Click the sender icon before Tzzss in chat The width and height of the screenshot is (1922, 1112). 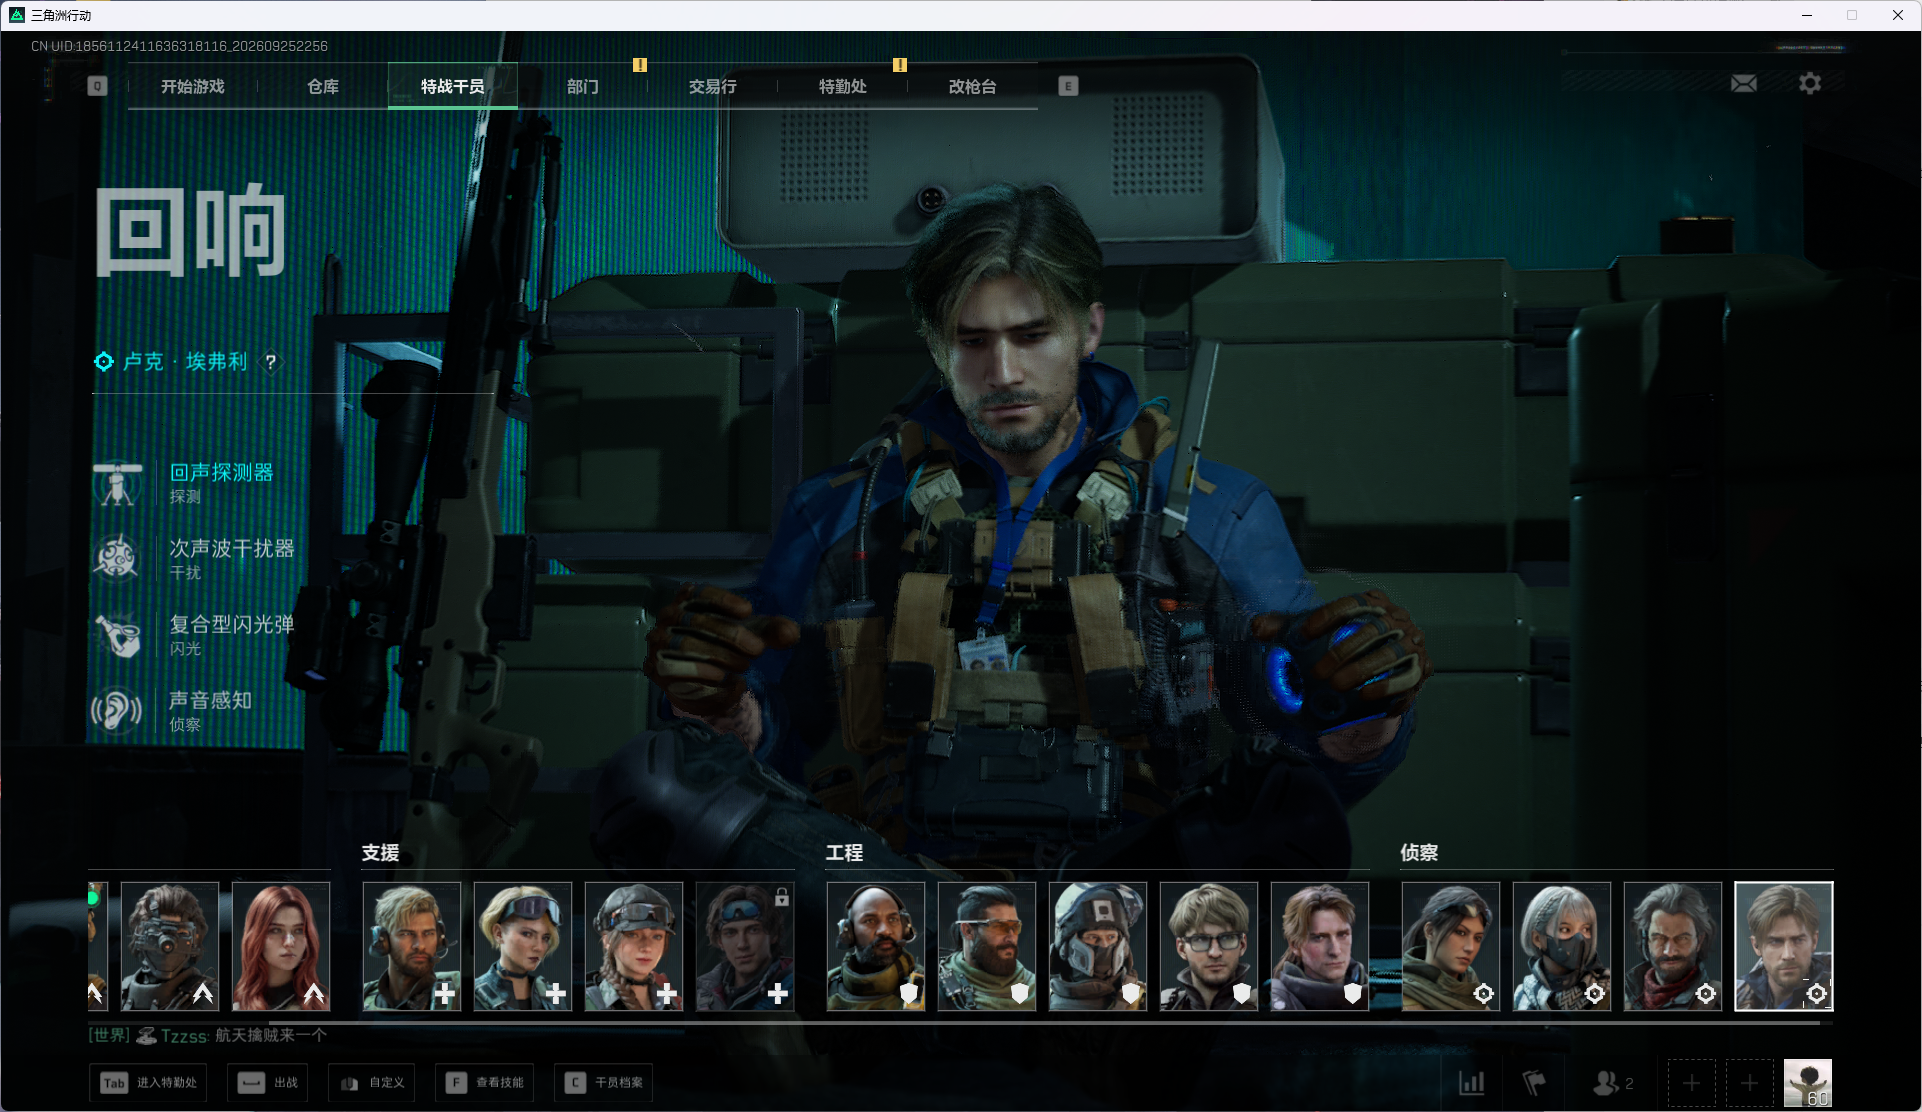(x=146, y=1036)
